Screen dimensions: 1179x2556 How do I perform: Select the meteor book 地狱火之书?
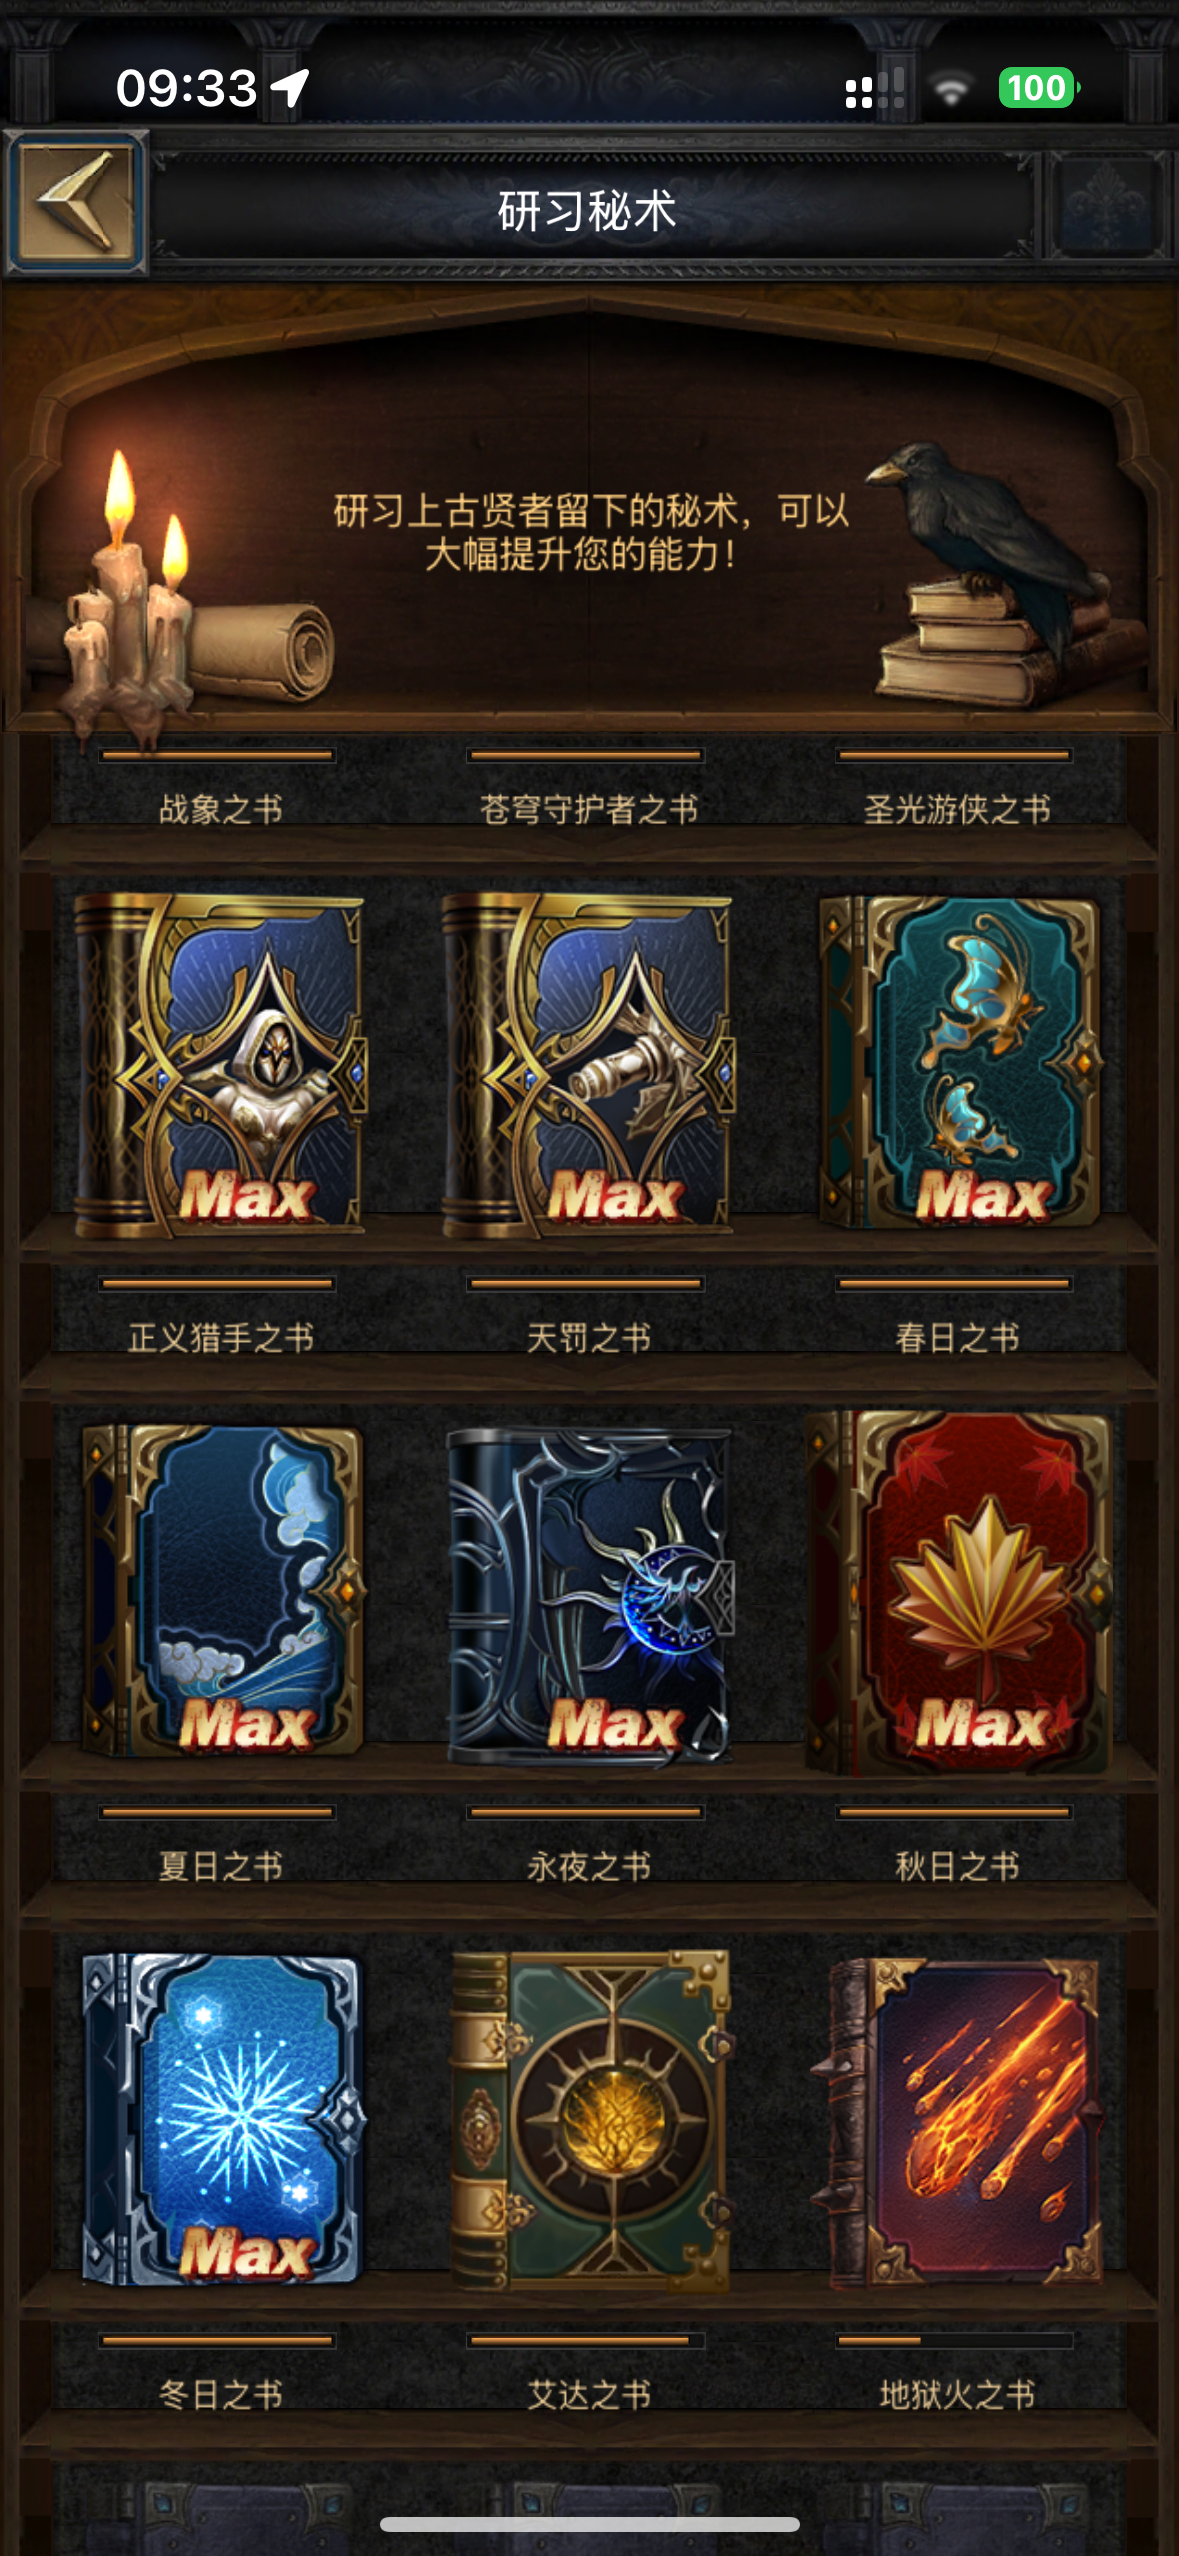(958, 2124)
